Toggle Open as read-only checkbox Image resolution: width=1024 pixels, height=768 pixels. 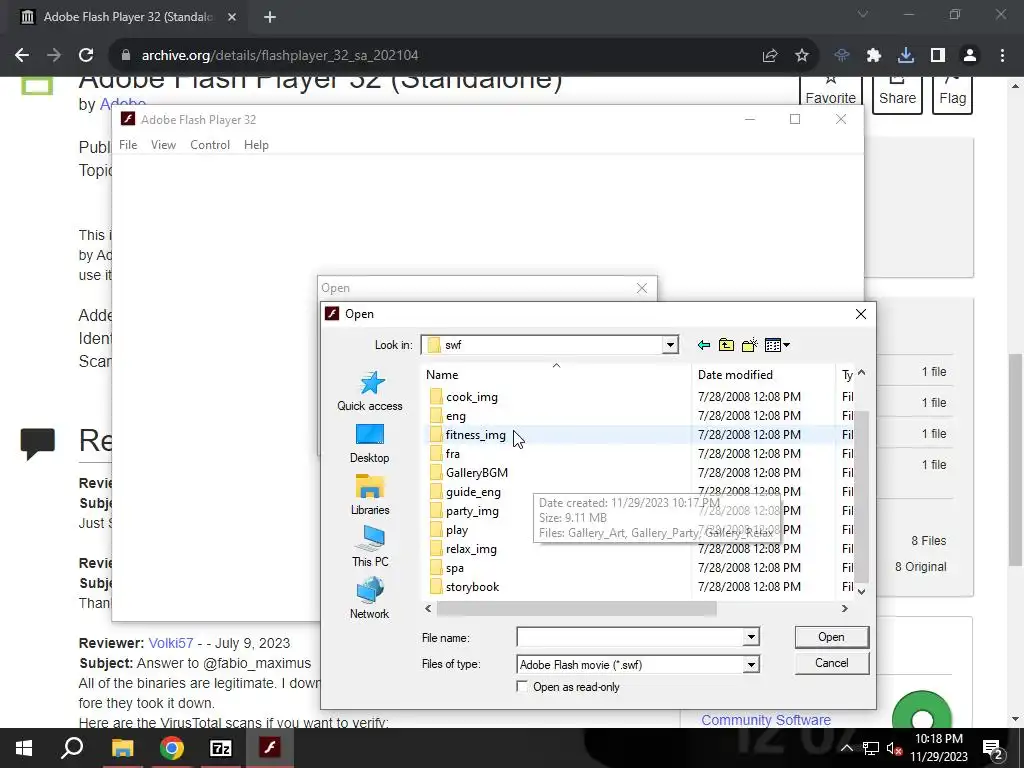click(x=522, y=687)
